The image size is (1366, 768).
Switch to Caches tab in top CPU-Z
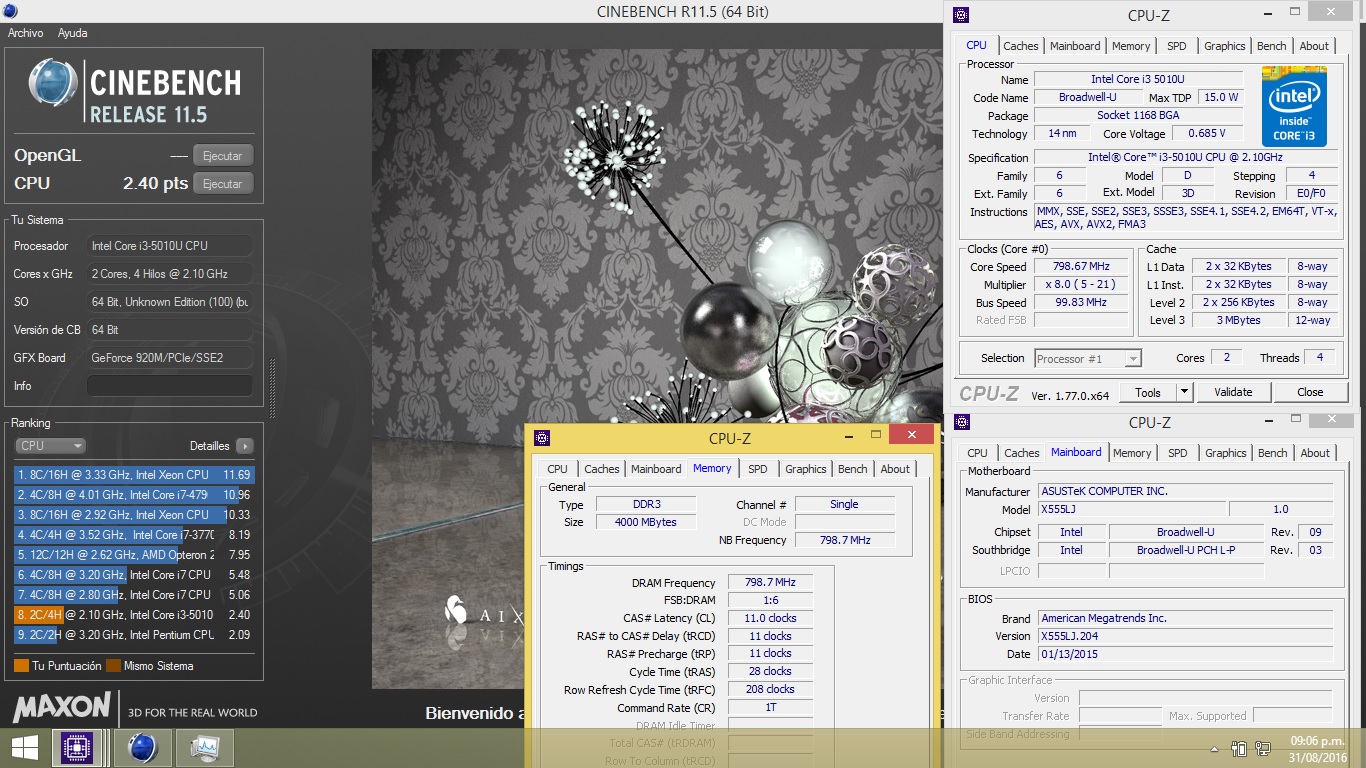coord(1021,46)
